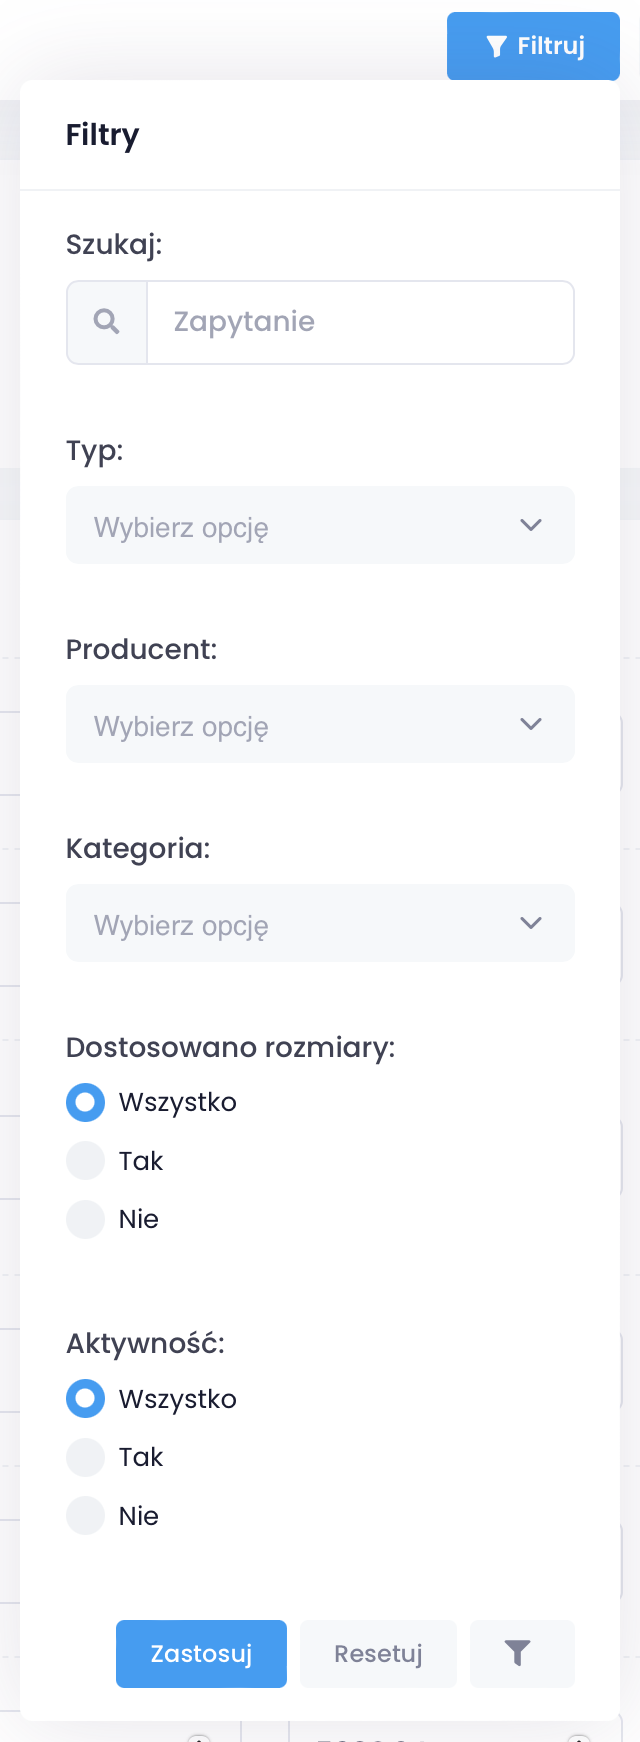Click the chevron arrow in the Typ field
This screenshot has height=1742, width=640.
[531, 525]
